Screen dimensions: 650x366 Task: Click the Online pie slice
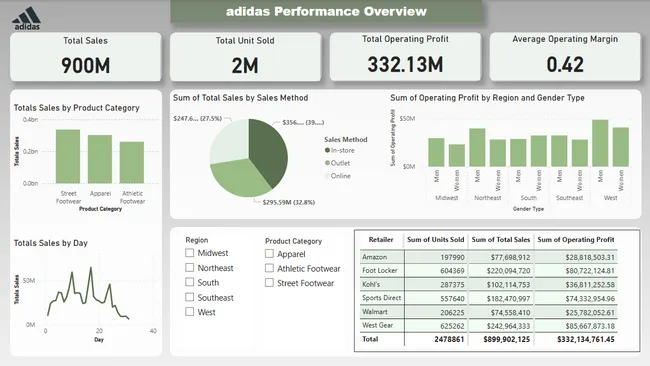tap(228, 141)
